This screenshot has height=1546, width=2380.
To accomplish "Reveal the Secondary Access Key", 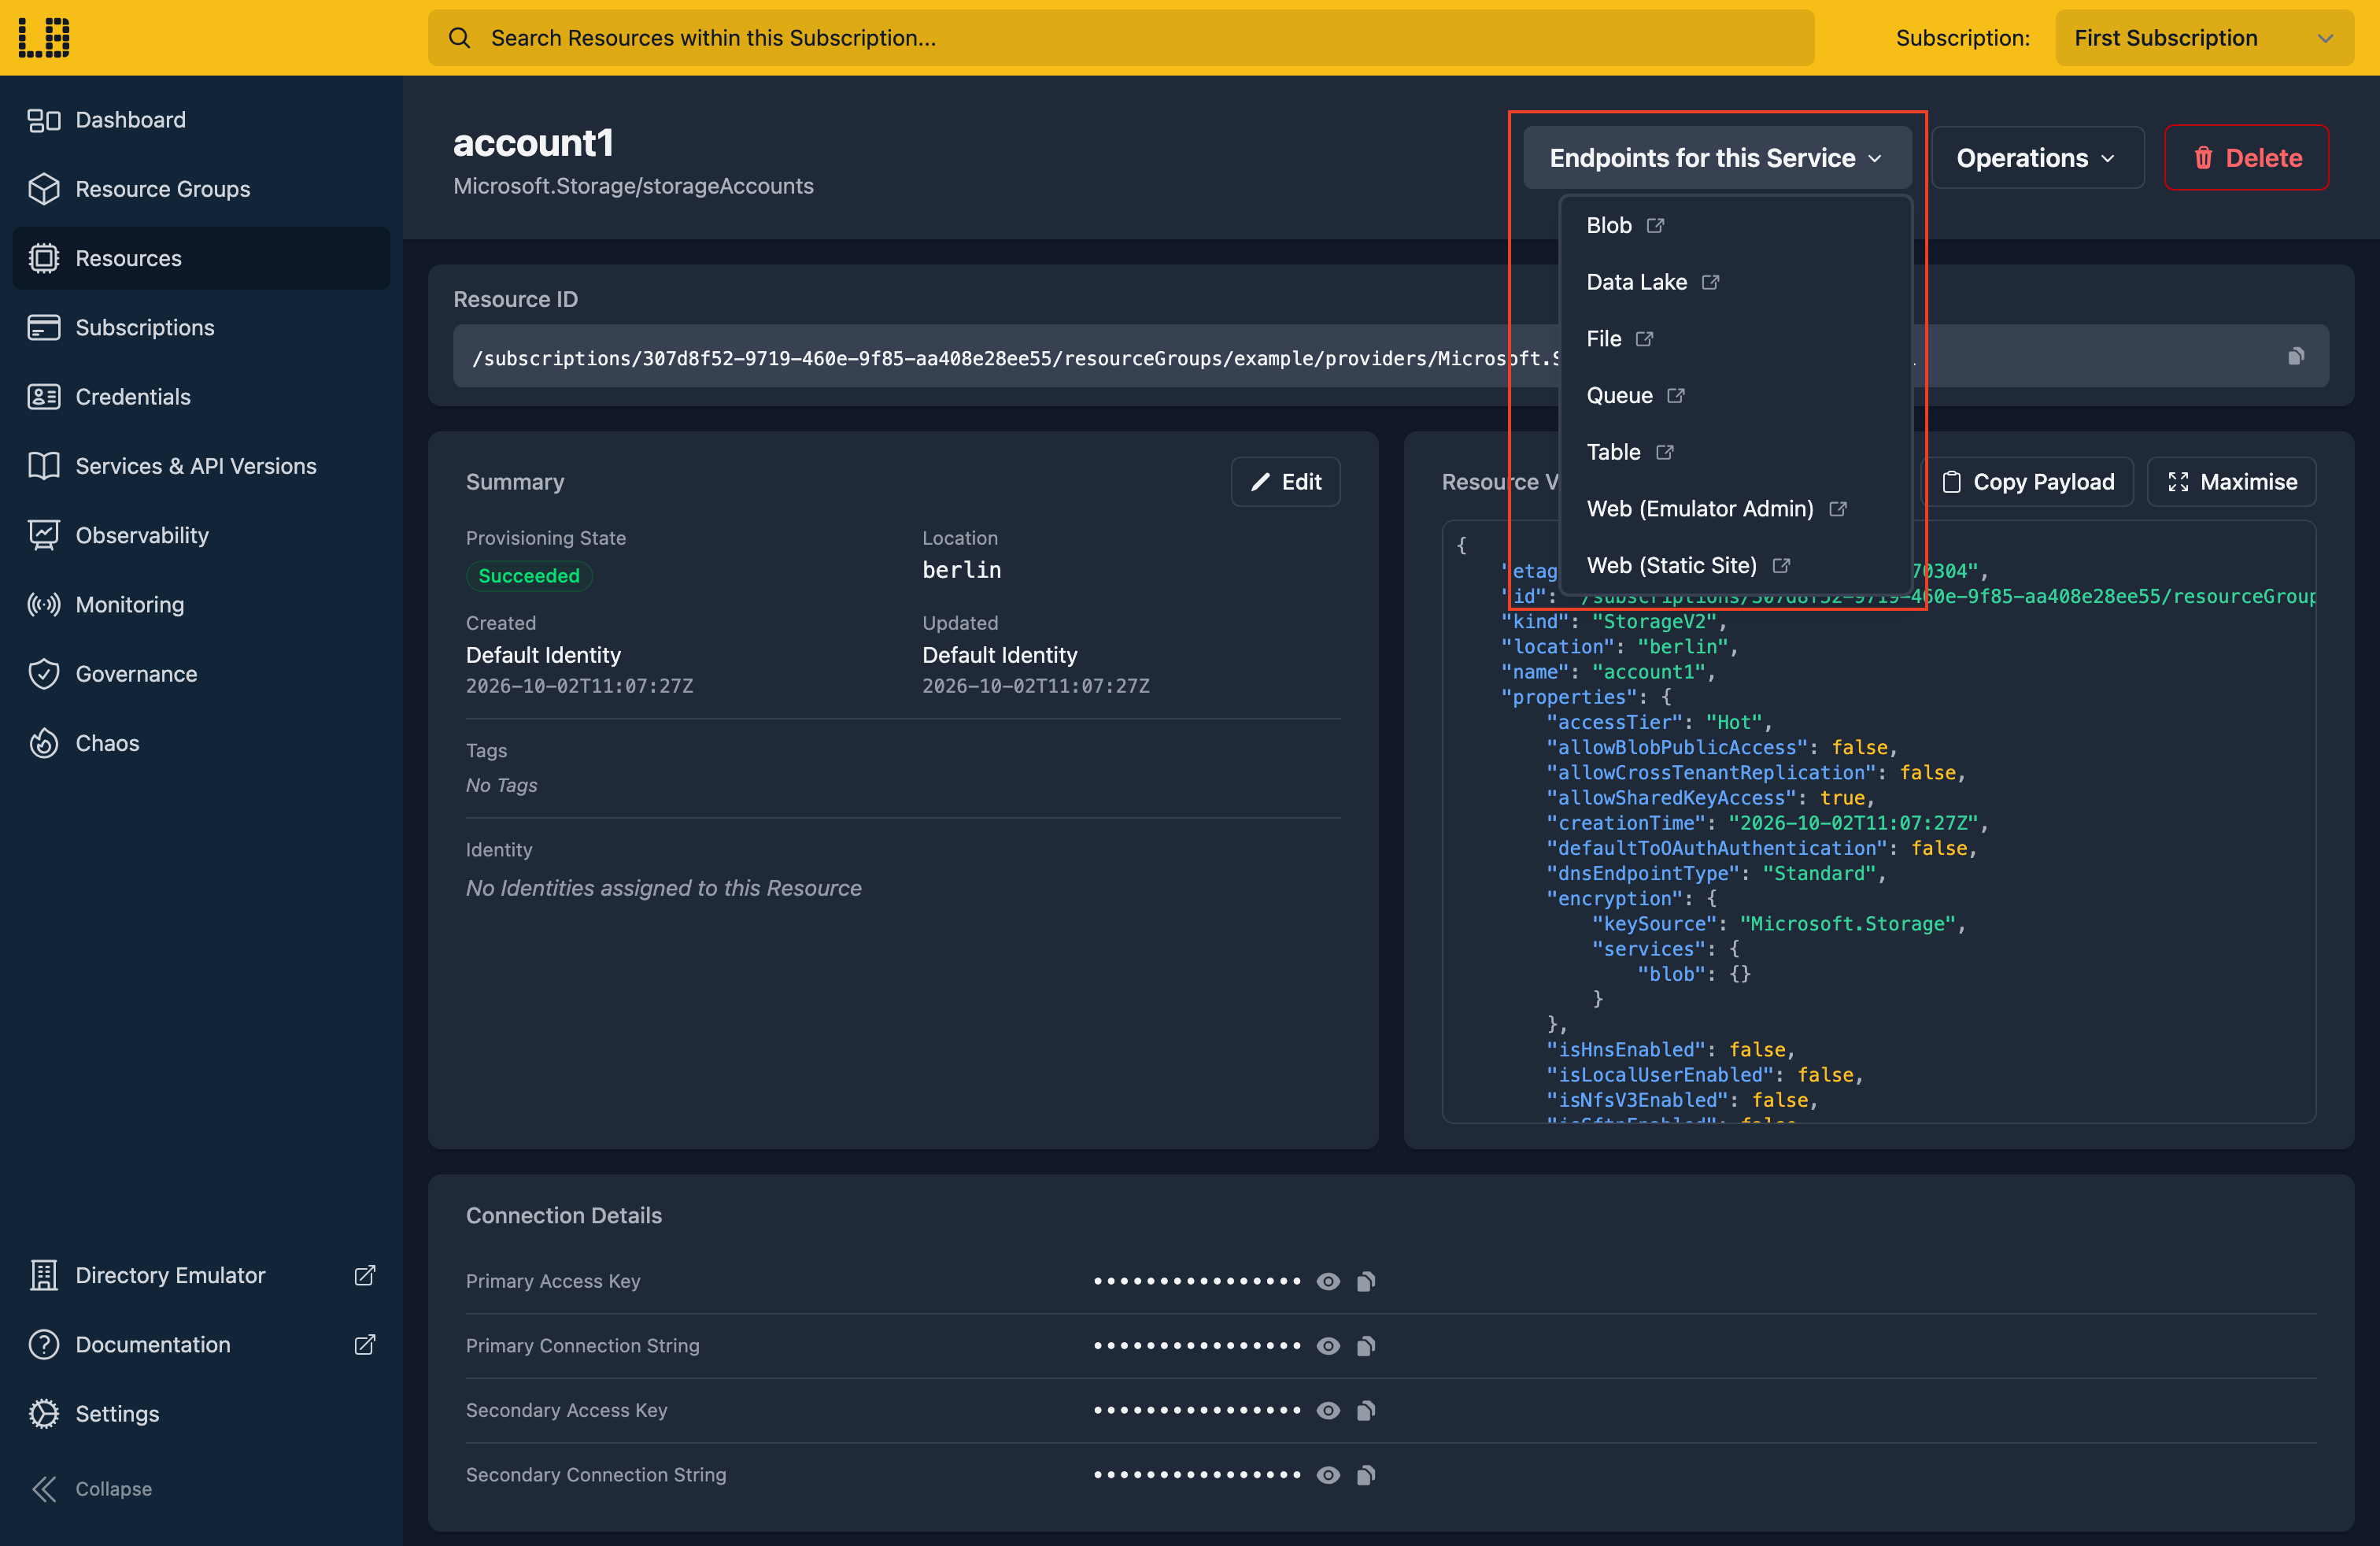I will pos(1328,1410).
